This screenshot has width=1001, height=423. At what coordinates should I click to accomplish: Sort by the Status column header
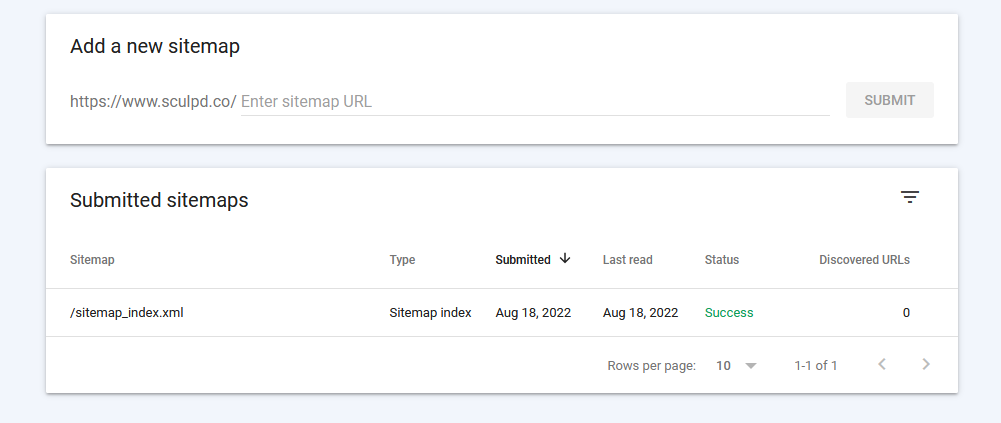(722, 260)
